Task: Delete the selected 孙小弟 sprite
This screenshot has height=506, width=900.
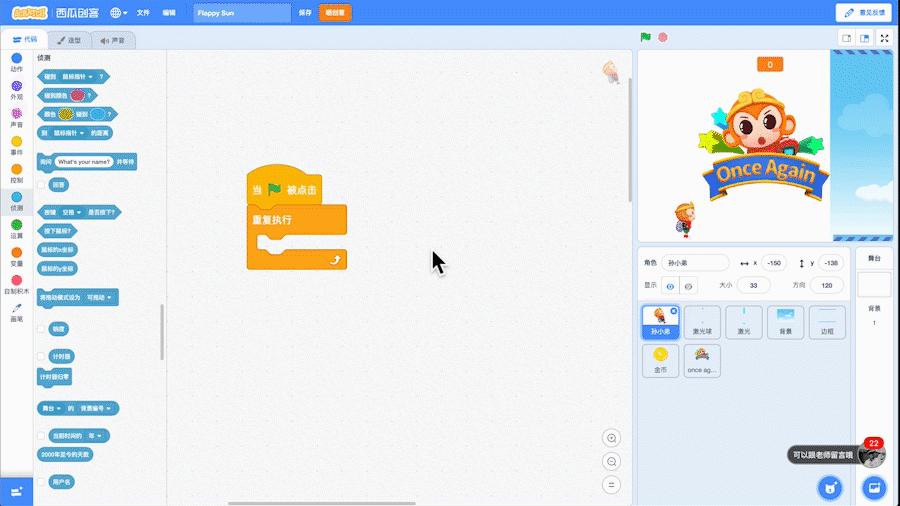Action: tap(674, 311)
